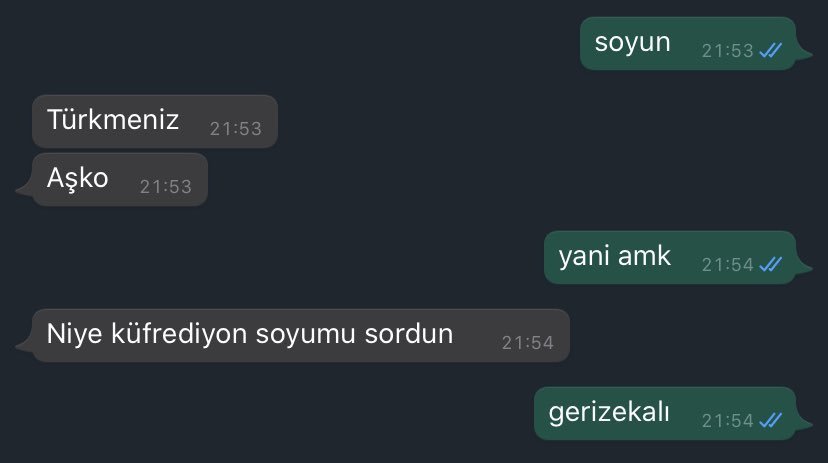Tap the "yani amk" message text

point(615,257)
